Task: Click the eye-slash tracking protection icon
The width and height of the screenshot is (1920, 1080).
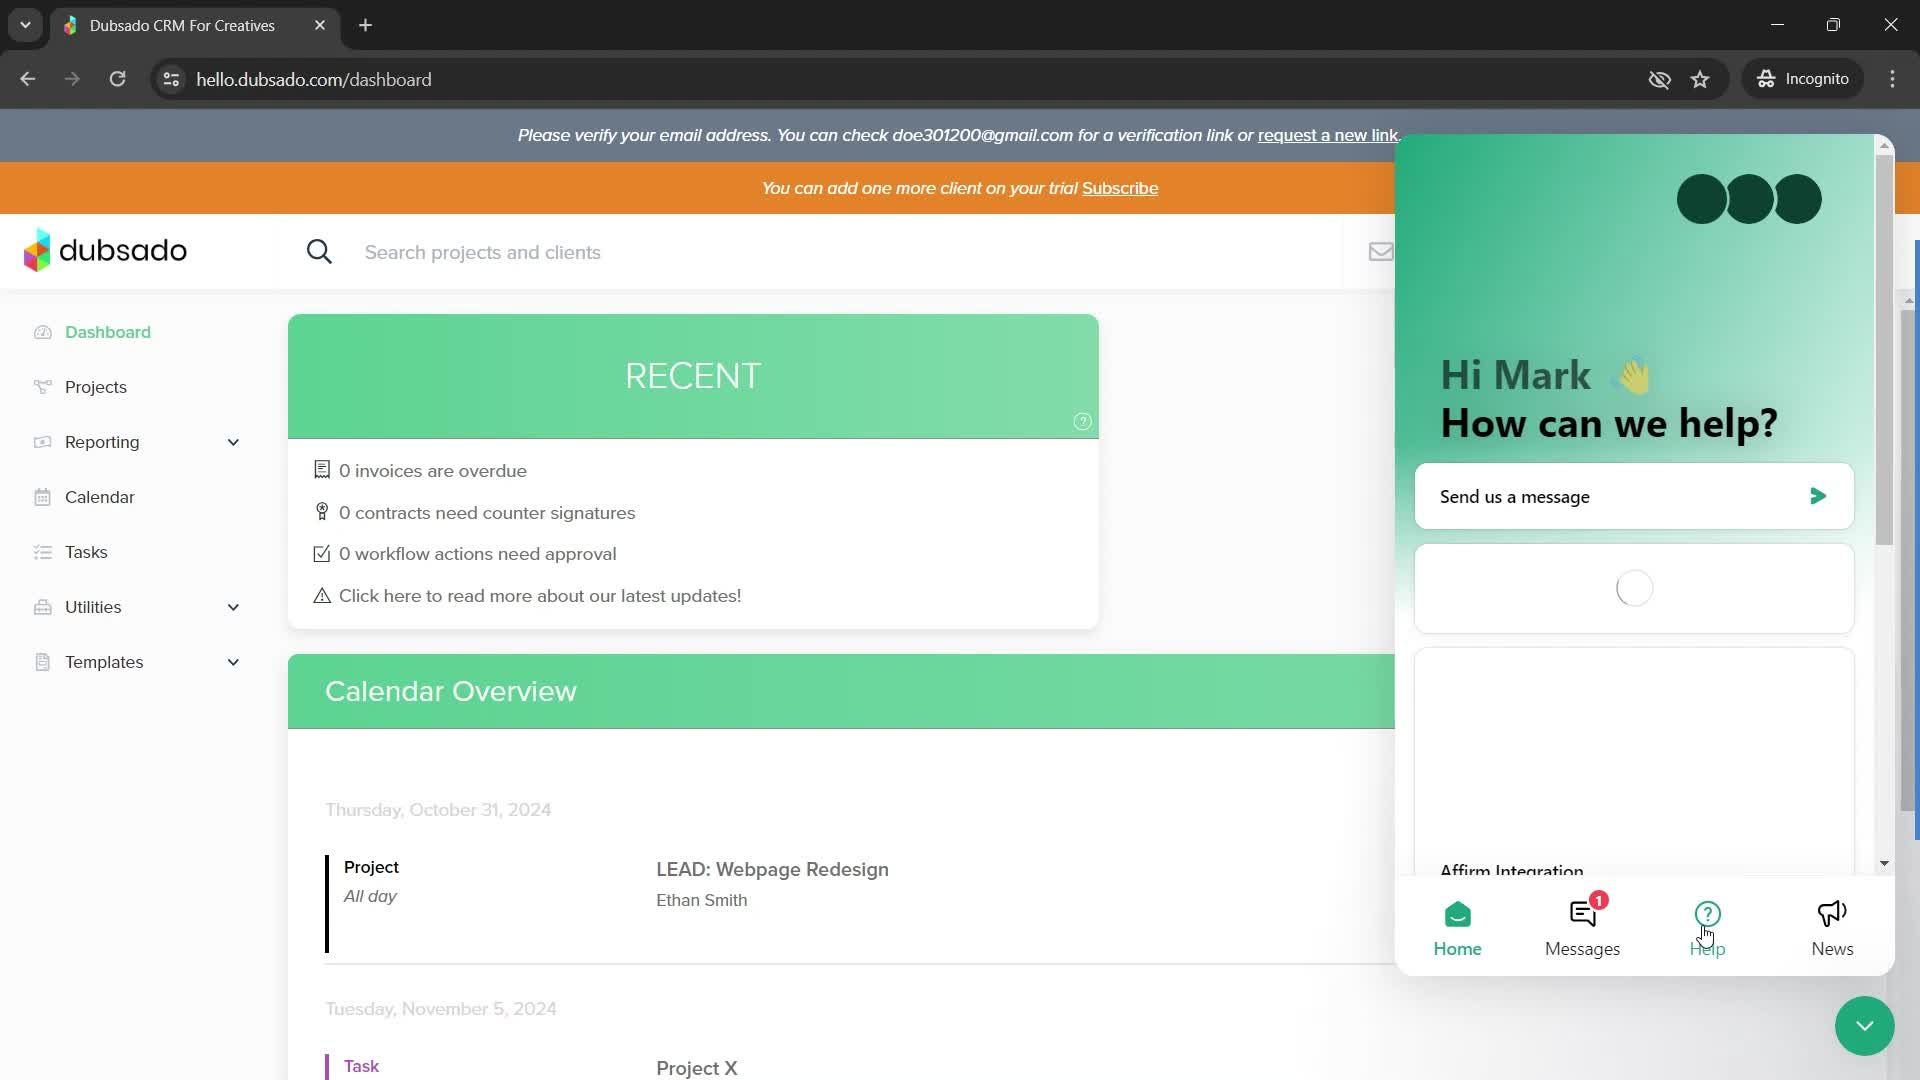Action: point(1659,79)
